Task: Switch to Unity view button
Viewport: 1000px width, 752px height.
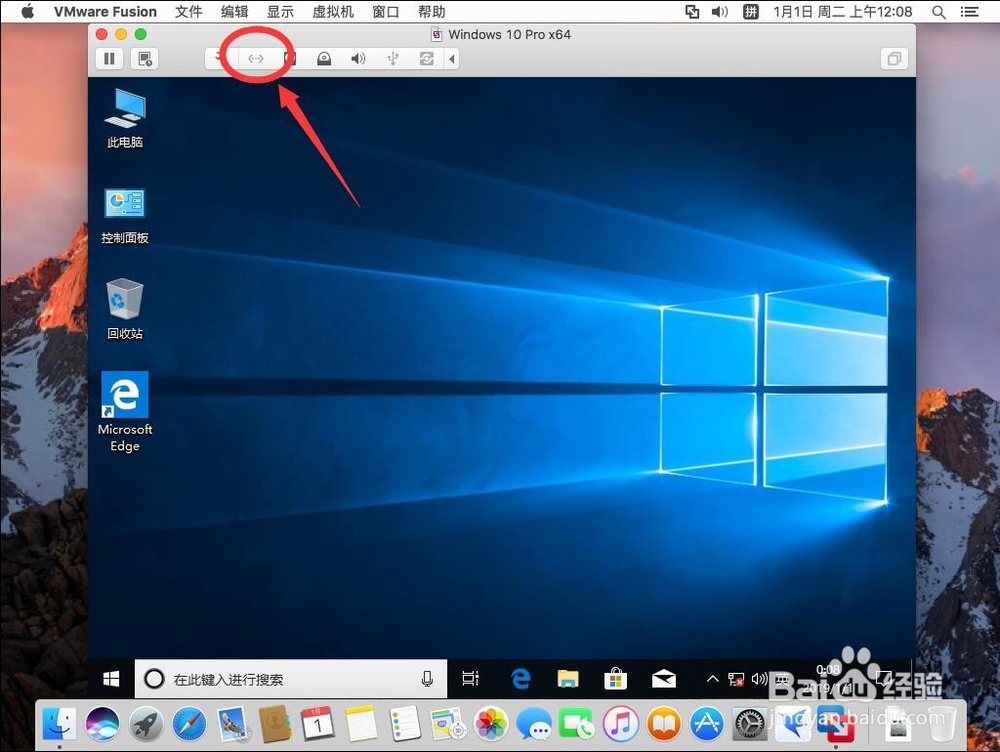Action: tap(893, 59)
